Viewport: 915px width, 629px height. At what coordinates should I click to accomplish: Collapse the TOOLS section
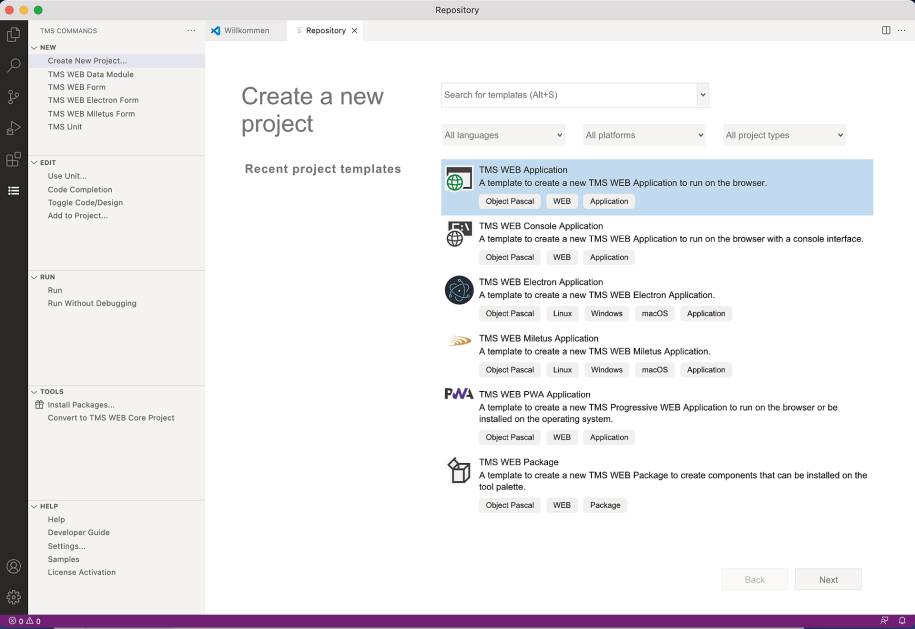coord(34,392)
